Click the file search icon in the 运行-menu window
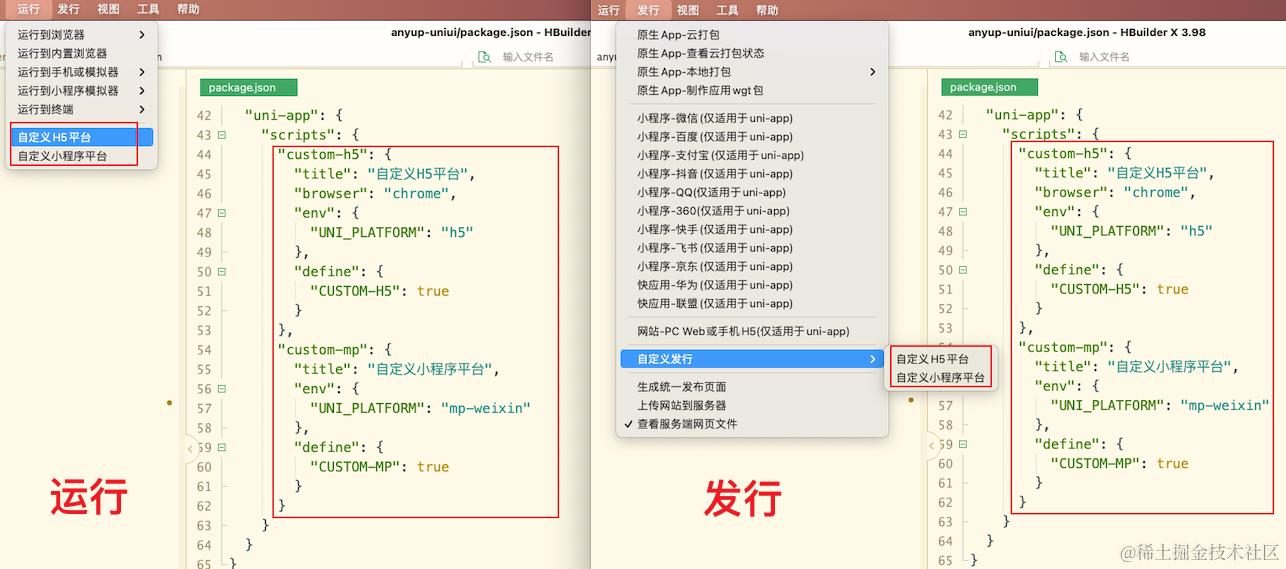This screenshot has width=1286, height=569. (485, 57)
